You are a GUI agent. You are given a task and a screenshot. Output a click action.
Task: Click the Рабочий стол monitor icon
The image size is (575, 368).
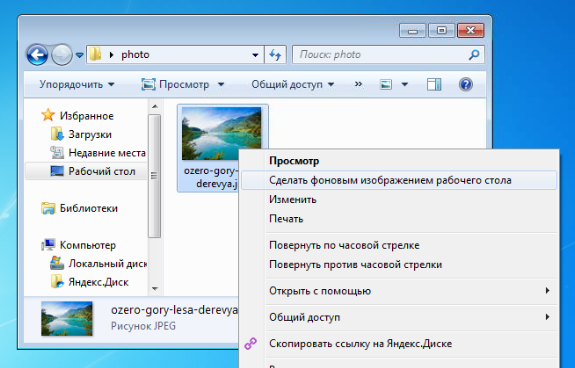pos(57,171)
